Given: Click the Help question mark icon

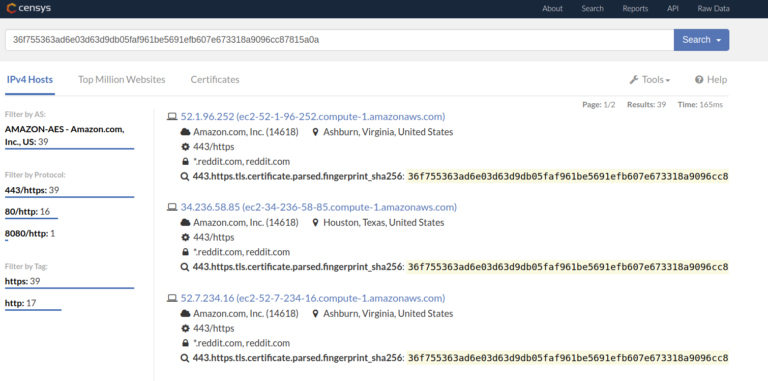Looking at the screenshot, I should (x=699, y=79).
